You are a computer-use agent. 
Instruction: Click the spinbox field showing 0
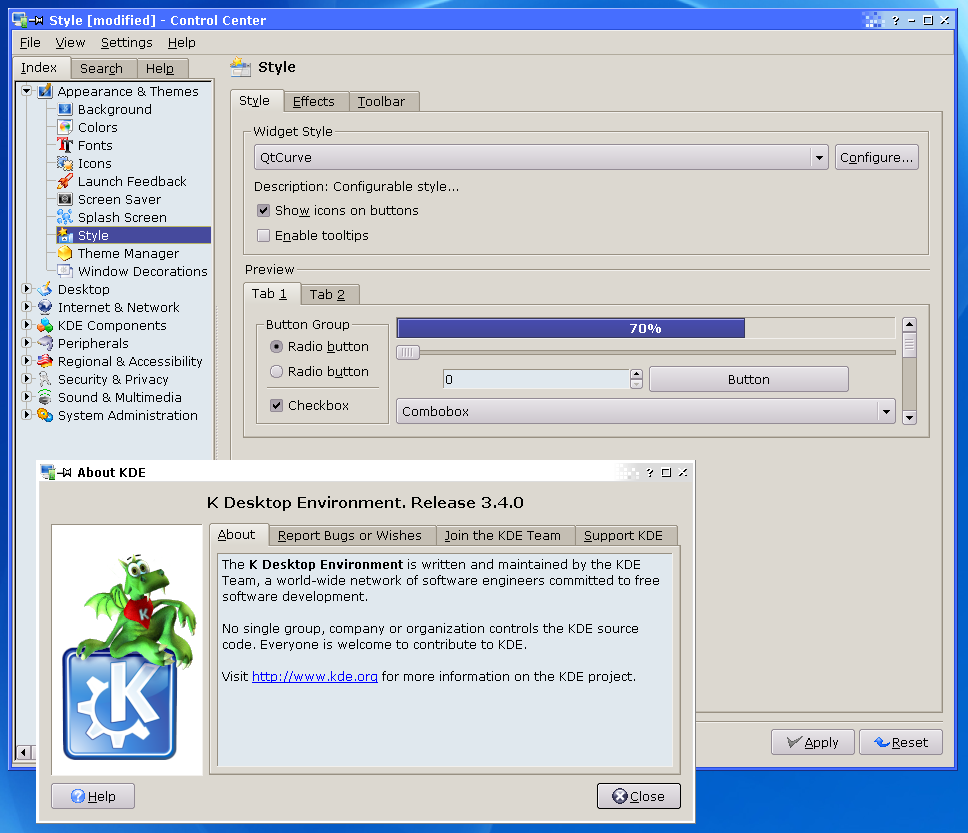point(536,379)
